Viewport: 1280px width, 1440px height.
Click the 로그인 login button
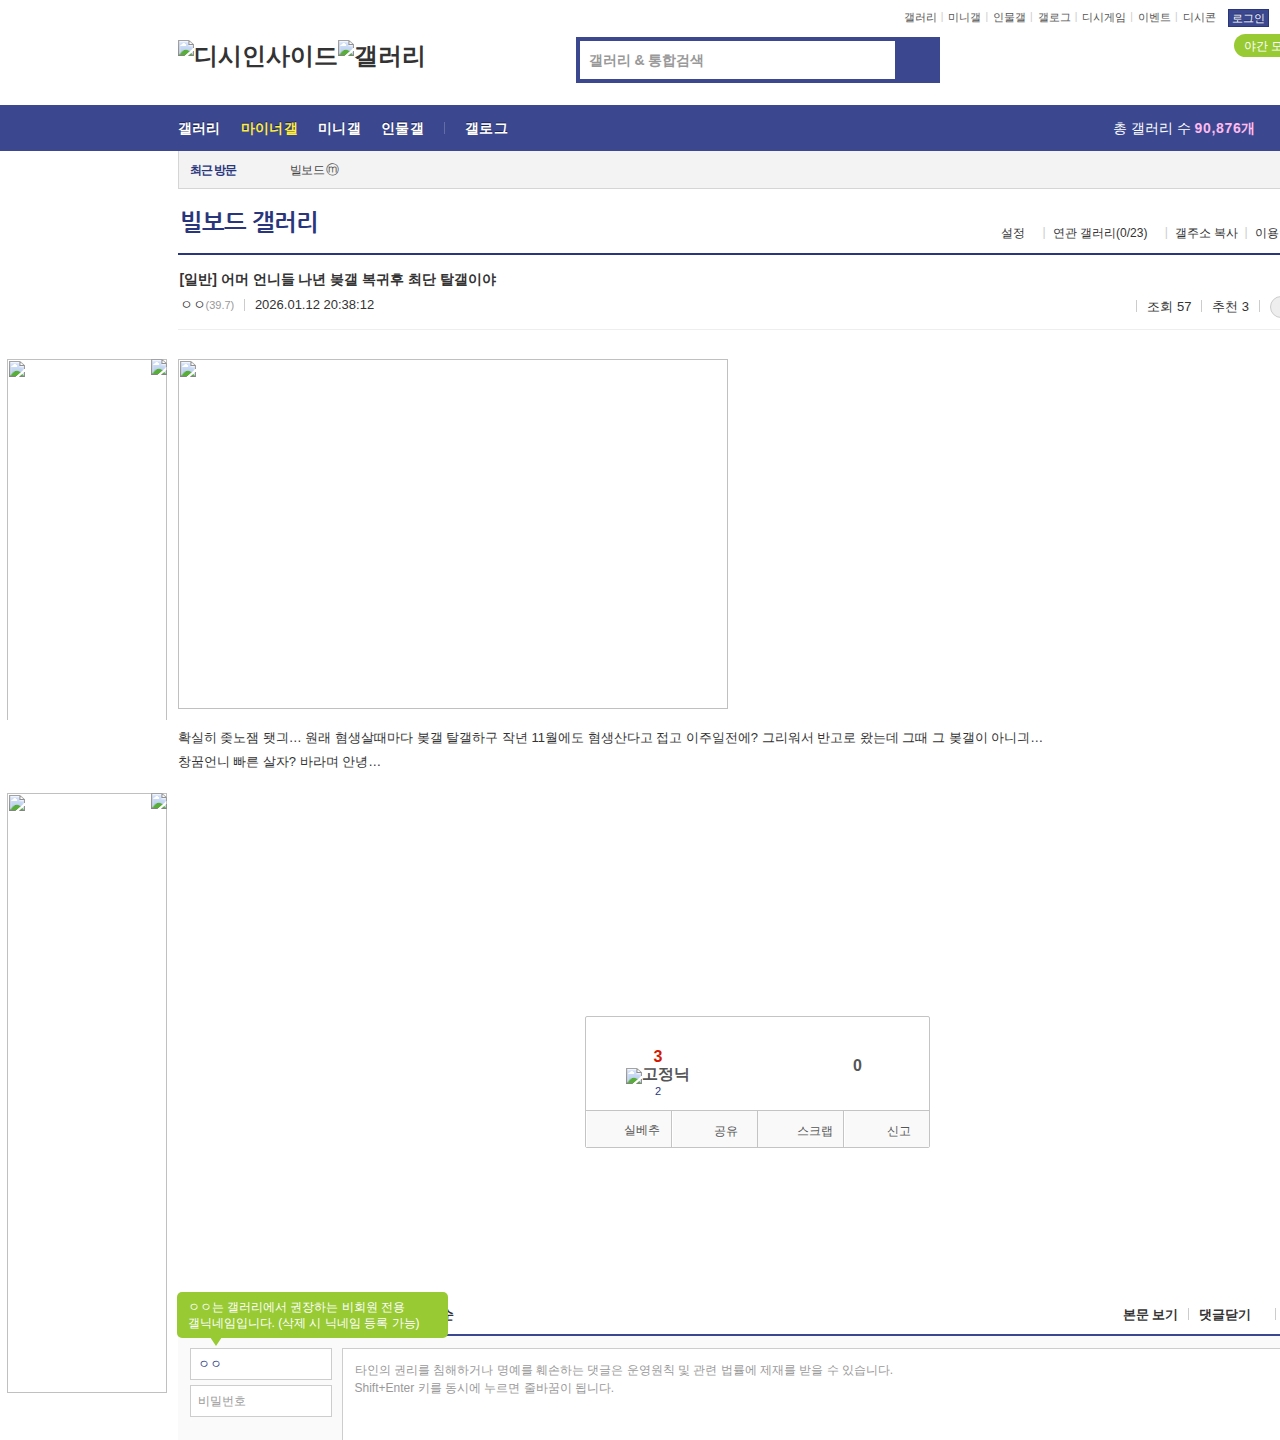coord(1247,18)
